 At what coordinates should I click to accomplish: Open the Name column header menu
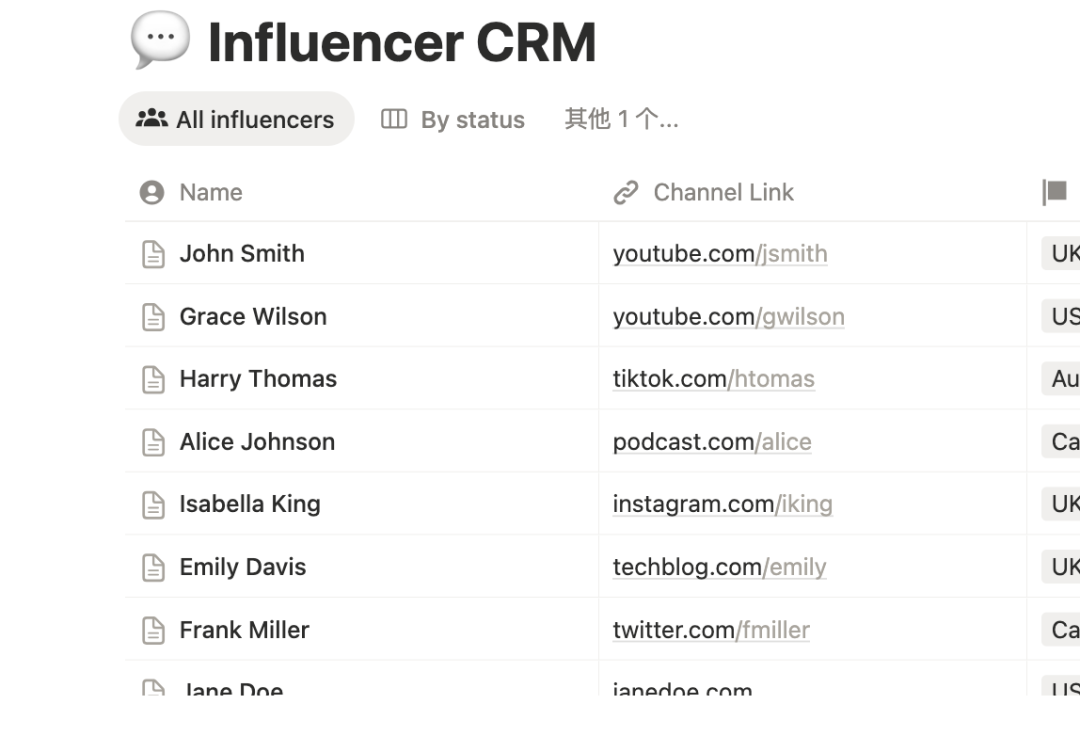tap(211, 192)
